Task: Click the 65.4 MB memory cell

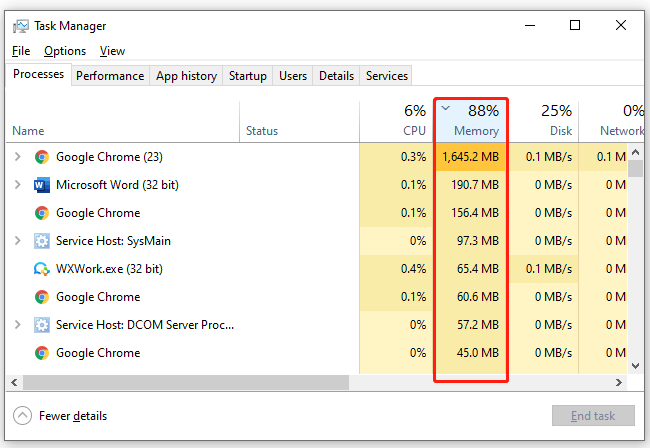Action: pos(471,269)
